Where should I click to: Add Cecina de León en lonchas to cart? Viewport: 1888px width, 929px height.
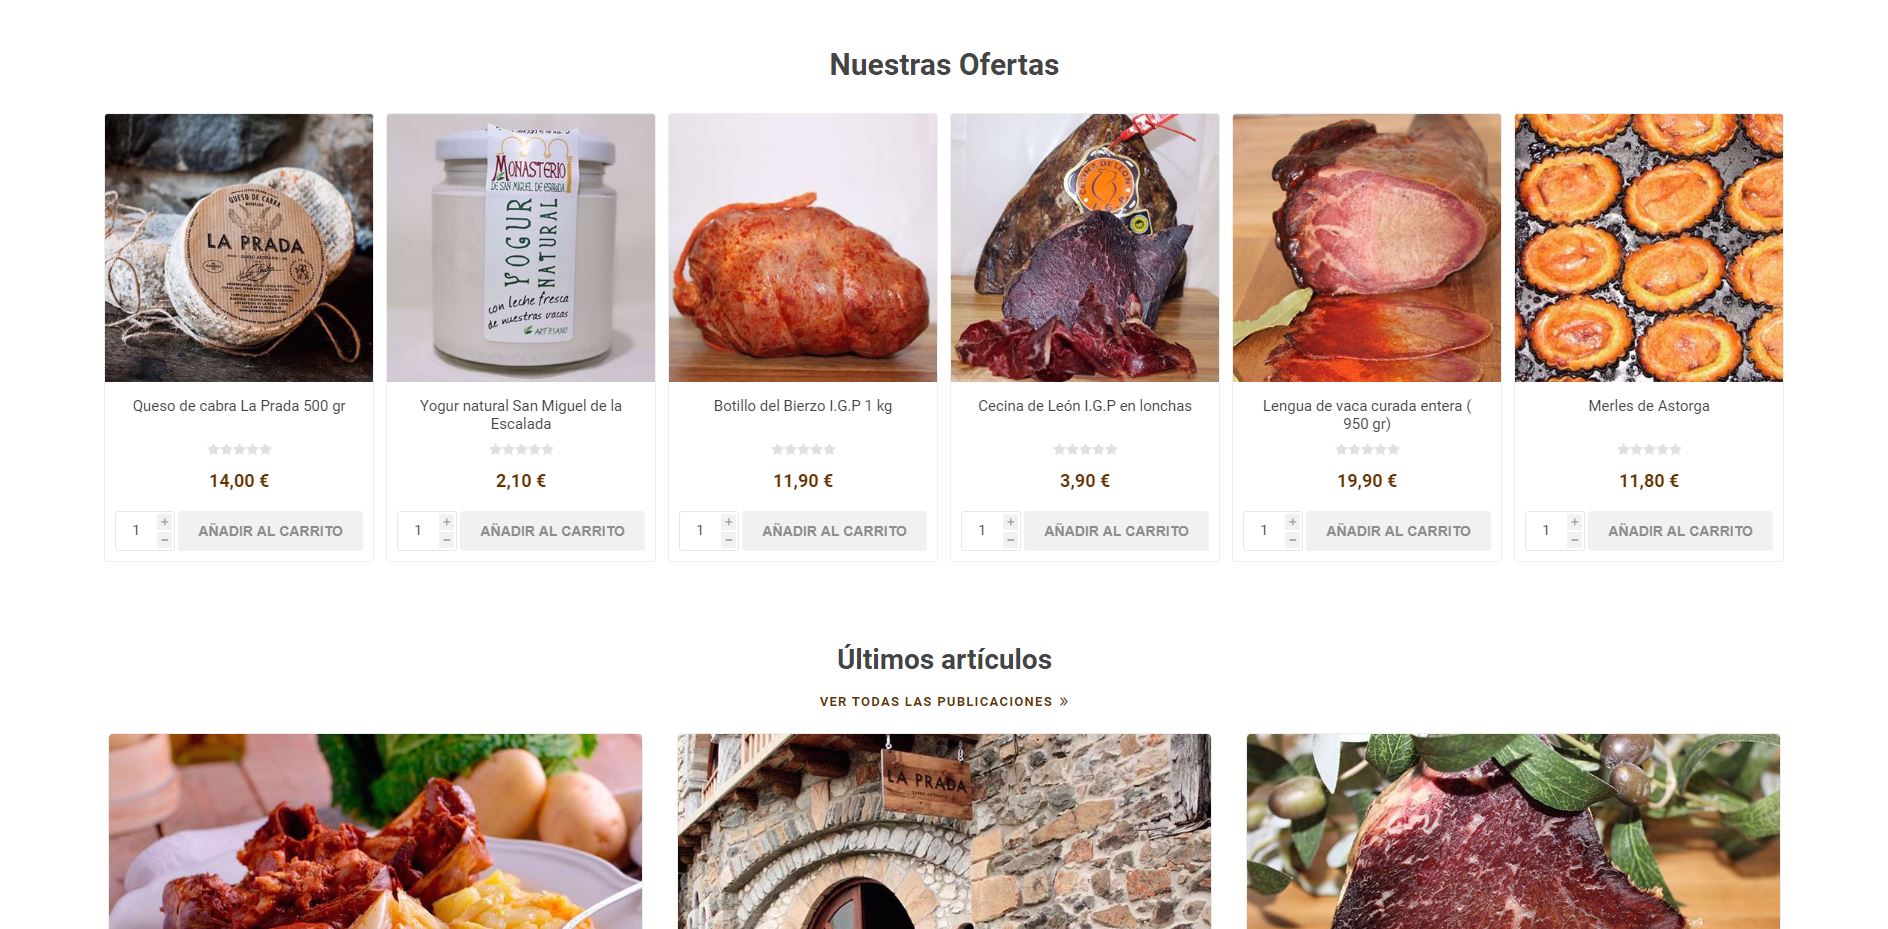coord(1116,531)
